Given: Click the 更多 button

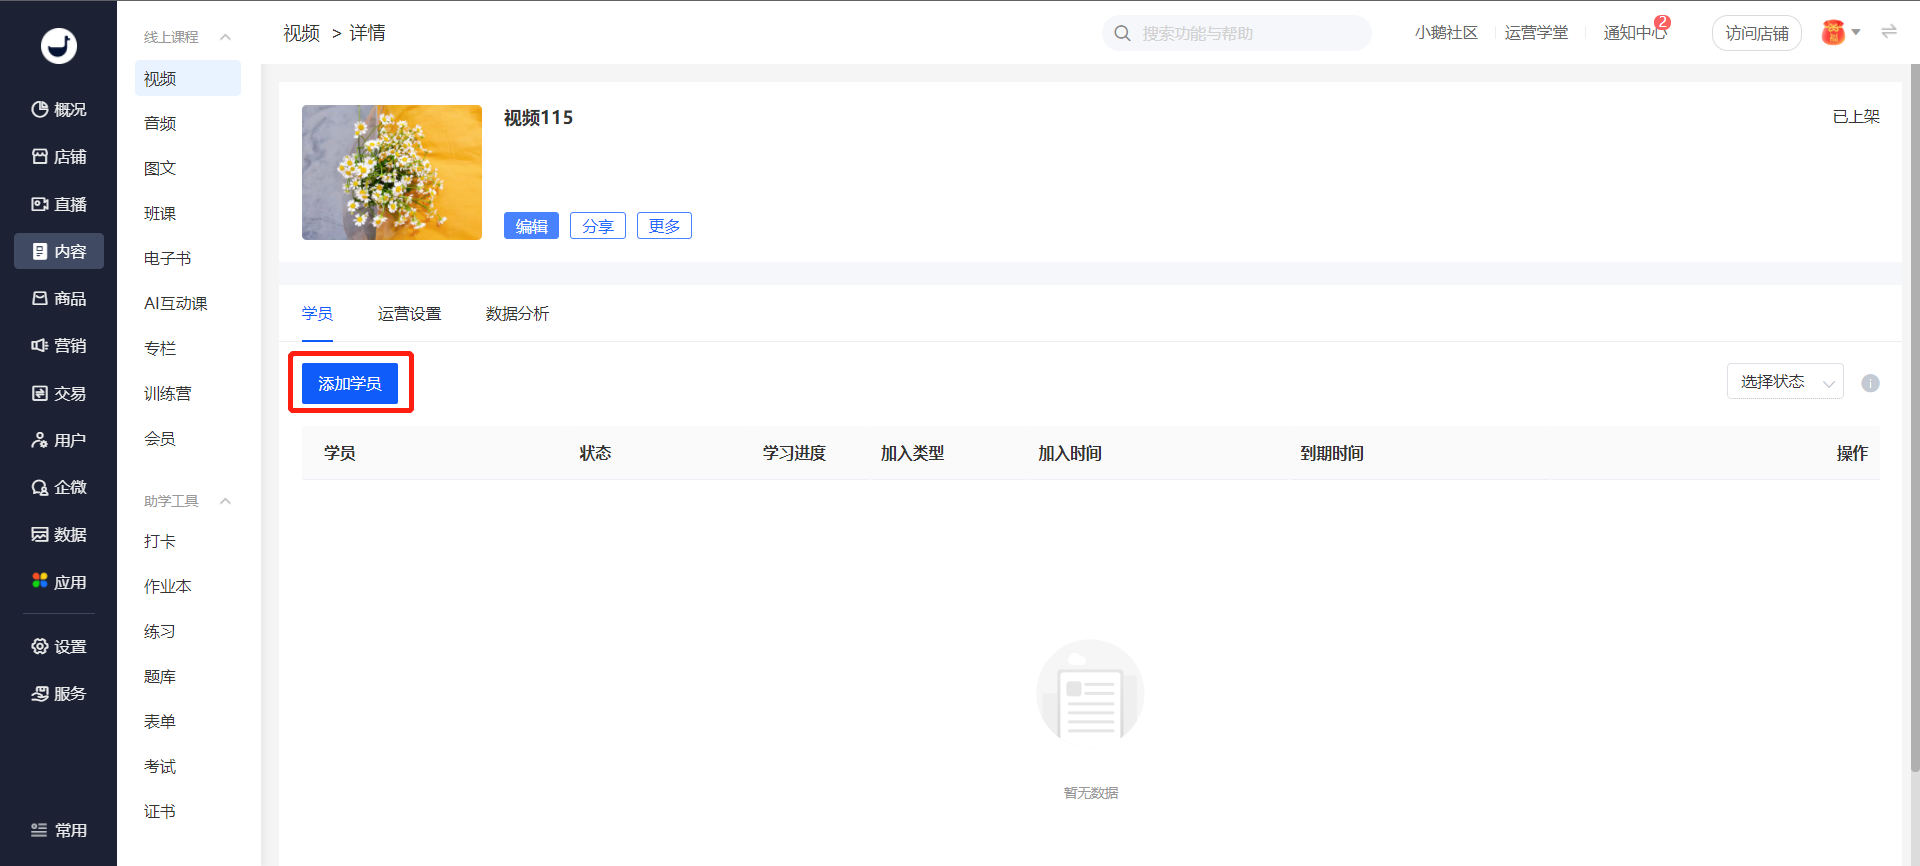Looking at the screenshot, I should pyautogui.click(x=664, y=226).
